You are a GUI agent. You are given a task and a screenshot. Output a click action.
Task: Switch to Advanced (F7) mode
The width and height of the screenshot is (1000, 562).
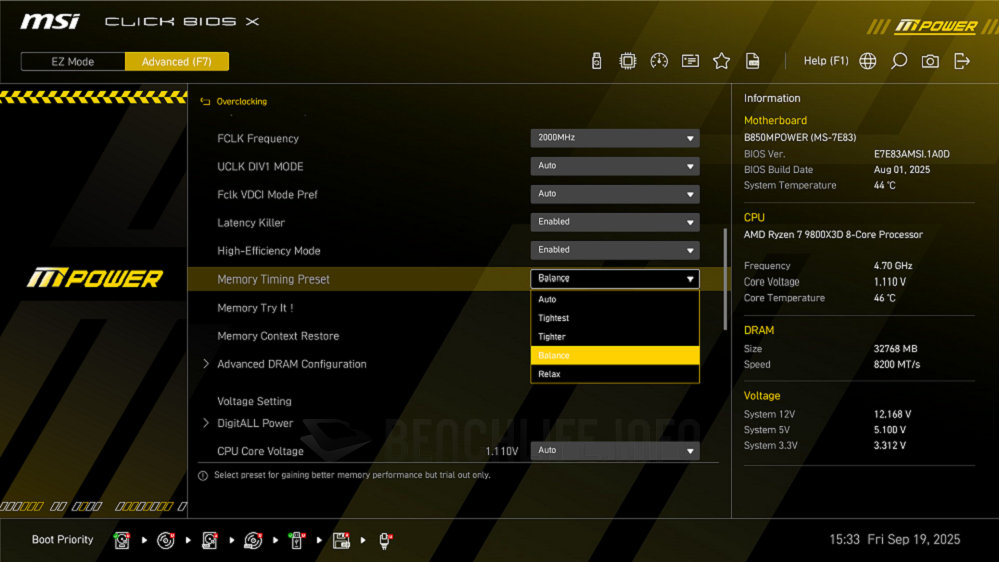(177, 62)
